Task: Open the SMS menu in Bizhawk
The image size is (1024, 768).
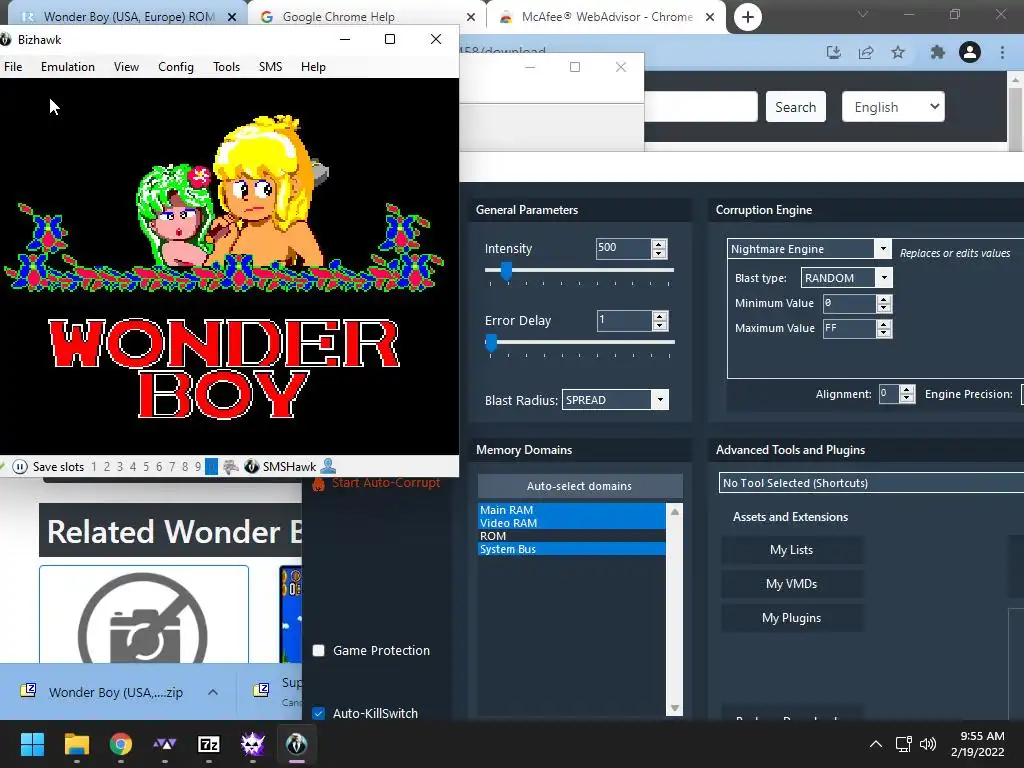Action: 270,67
